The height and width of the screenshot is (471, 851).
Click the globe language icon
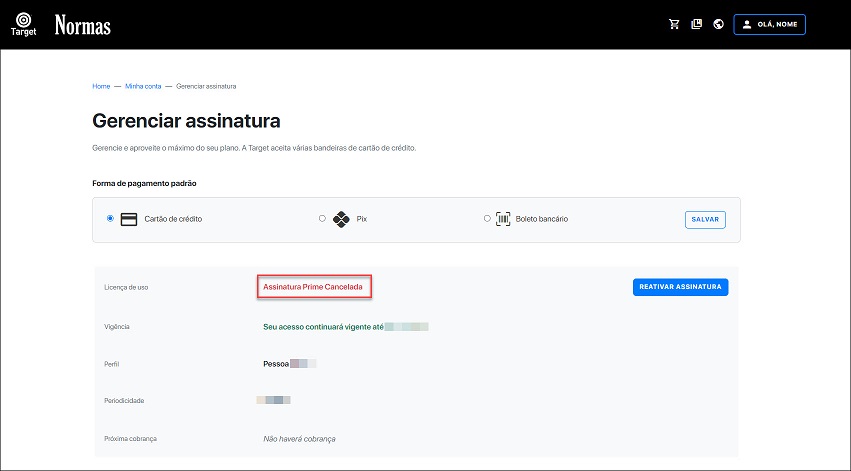pyautogui.click(x=718, y=24)
